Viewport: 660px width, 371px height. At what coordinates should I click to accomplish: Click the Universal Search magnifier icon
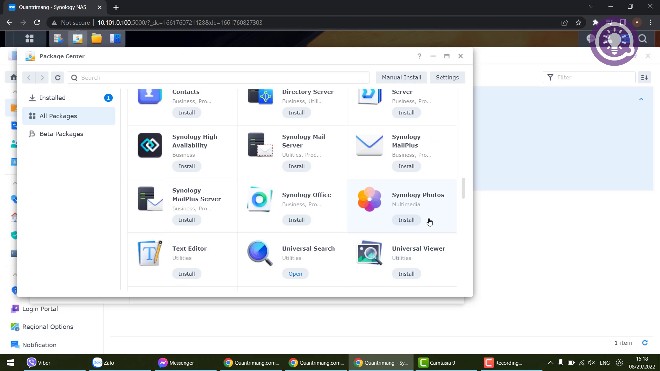[259, 253]
